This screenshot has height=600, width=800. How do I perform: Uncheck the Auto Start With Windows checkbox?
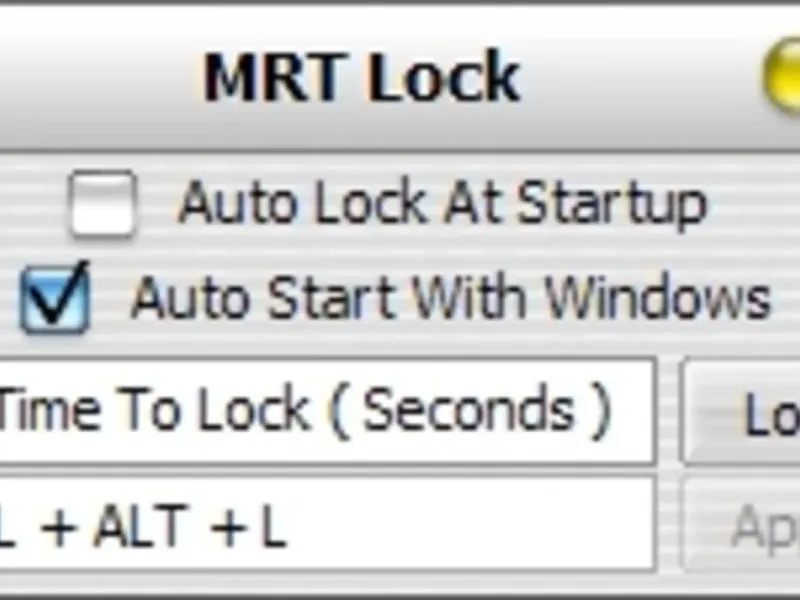point(56,300)
